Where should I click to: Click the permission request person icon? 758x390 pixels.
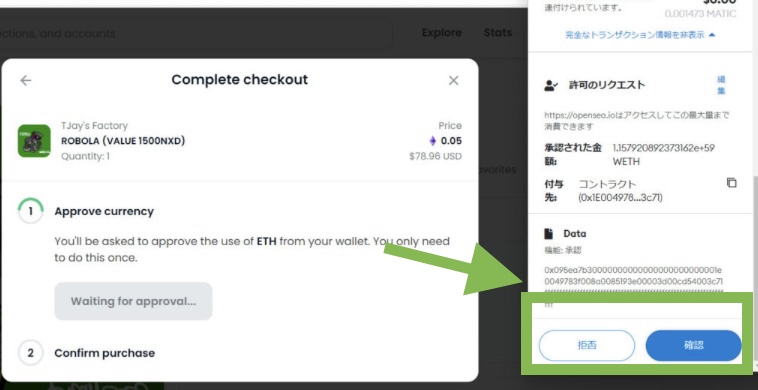coord(551,86)
